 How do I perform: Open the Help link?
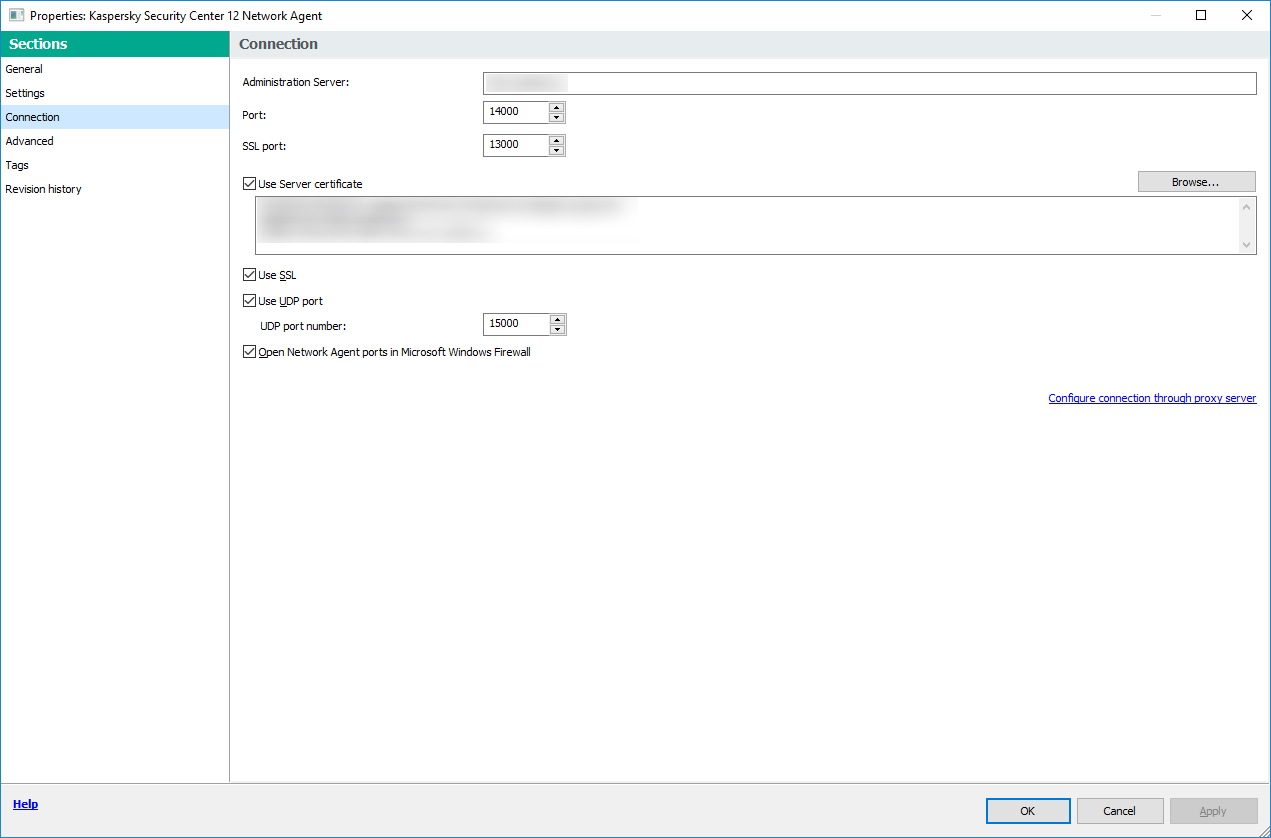point(25,804)
